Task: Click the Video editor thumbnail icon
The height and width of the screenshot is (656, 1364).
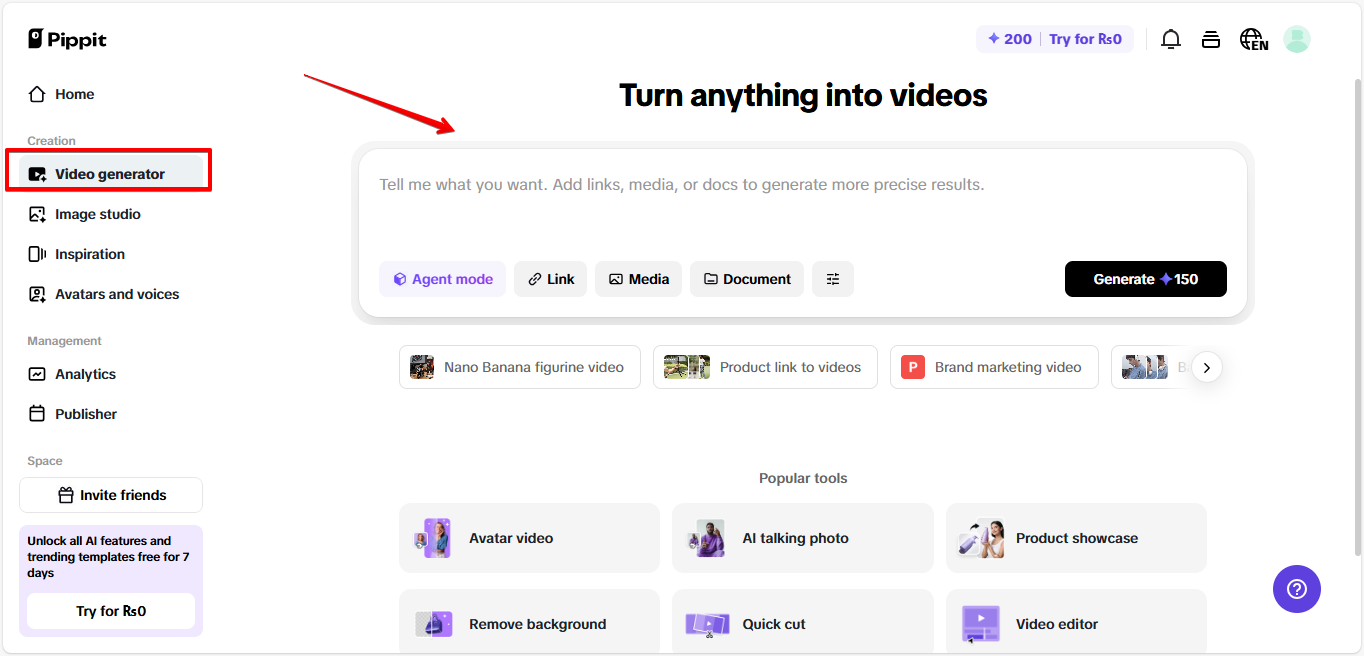Action: pos(980,624)
